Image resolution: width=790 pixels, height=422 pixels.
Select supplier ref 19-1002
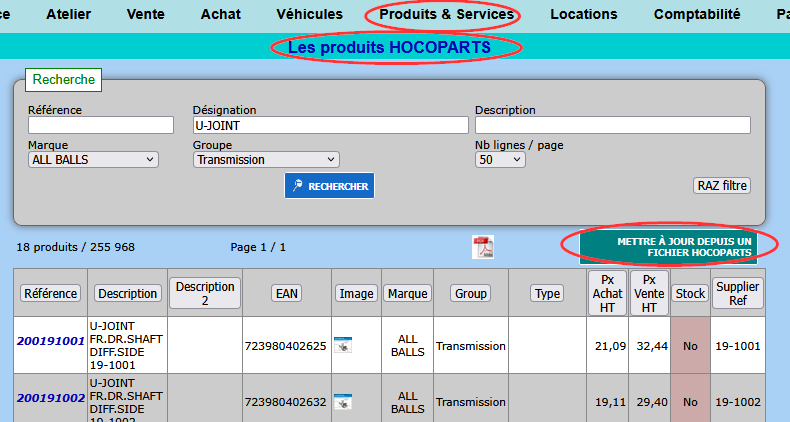tap(738, 402)
